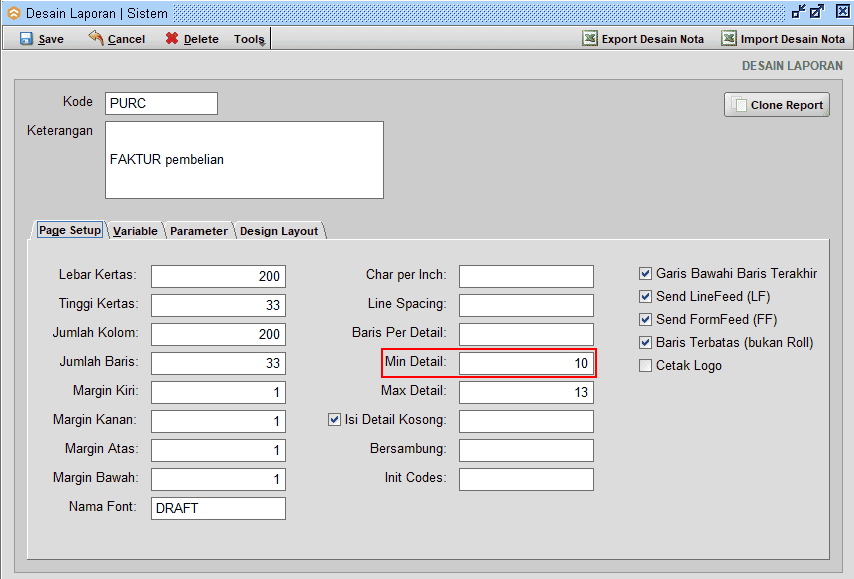Image resolution: width=854 pixels, height=579 pixels.
Task: Click the Nama Font: label
Action: click(102, 507)
